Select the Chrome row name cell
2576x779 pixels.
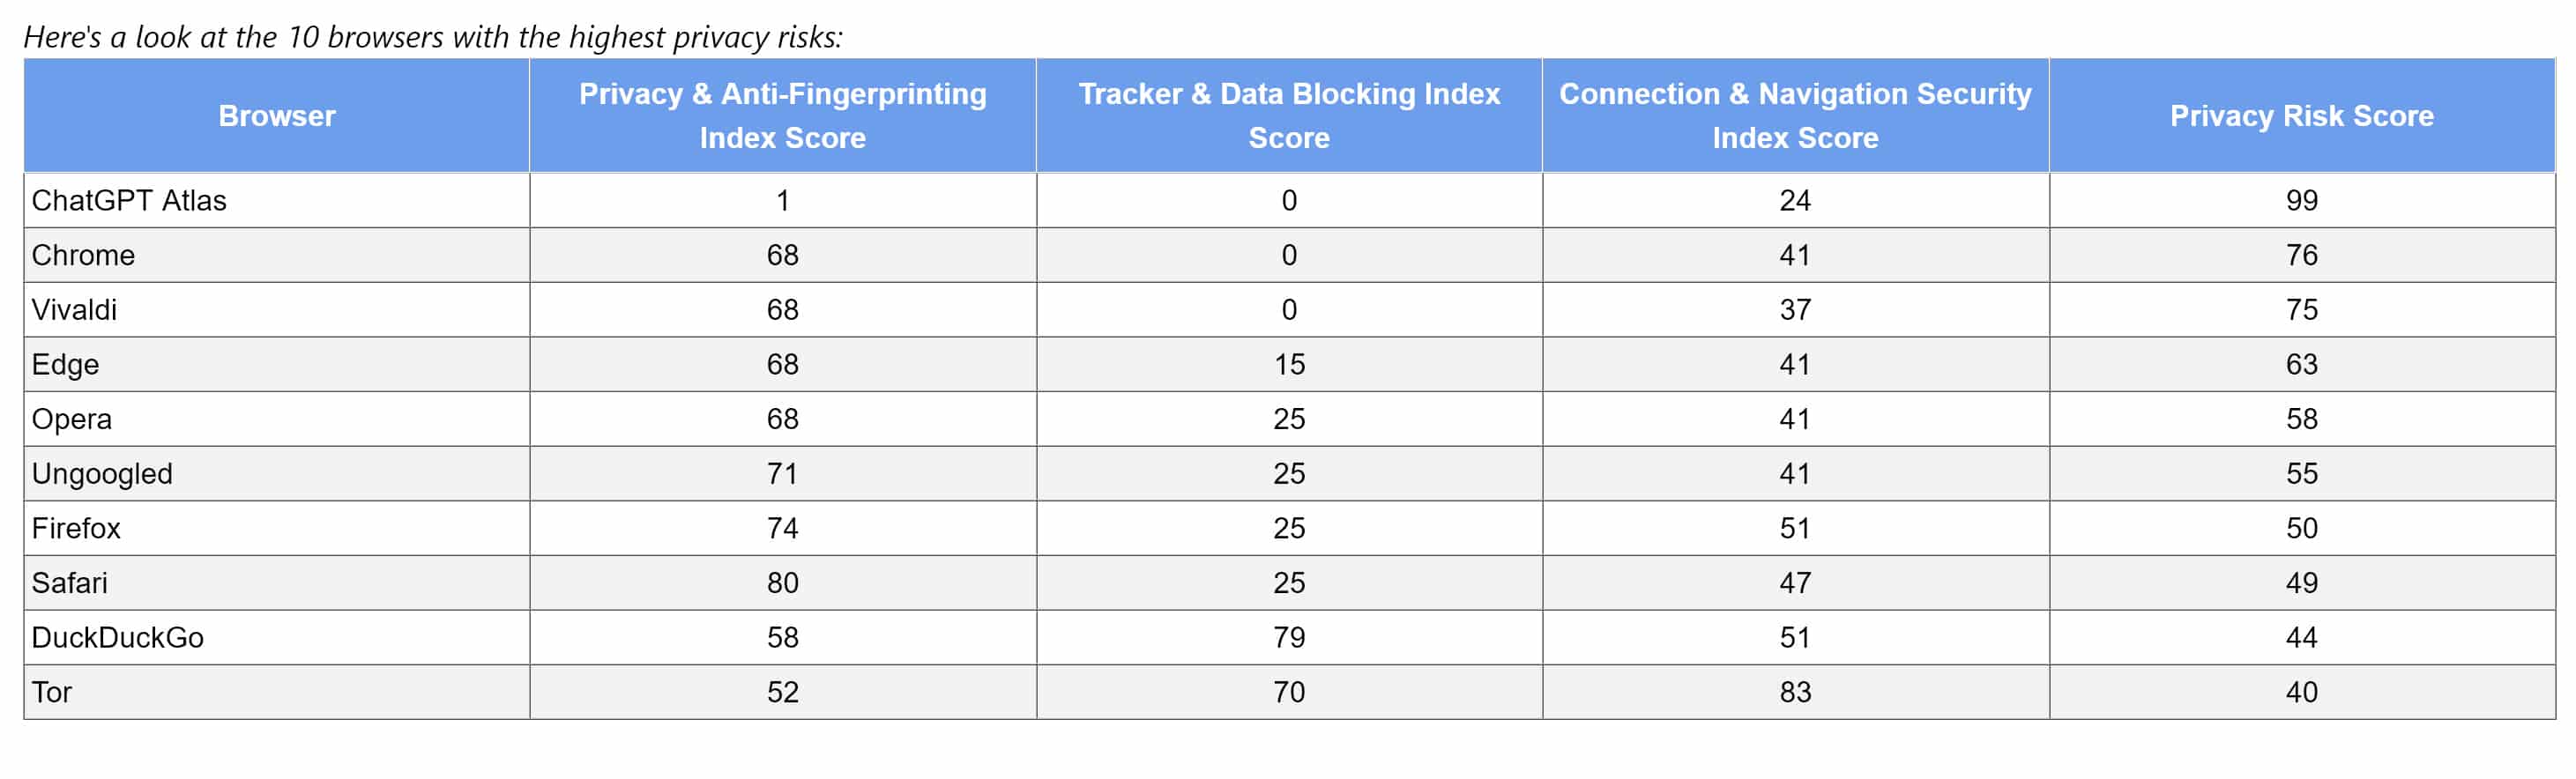[83, 255]
